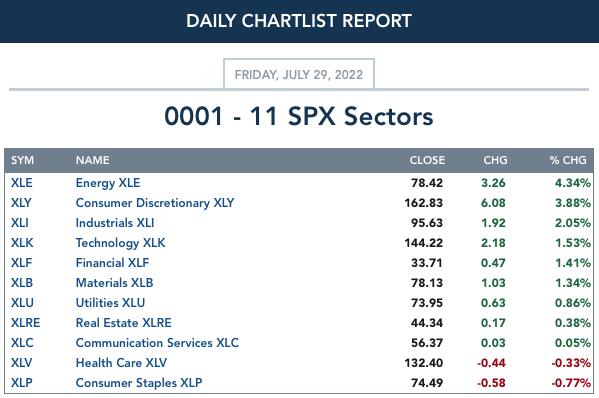
Task: Click the CLOSE column header
Action: click(427, 160)
